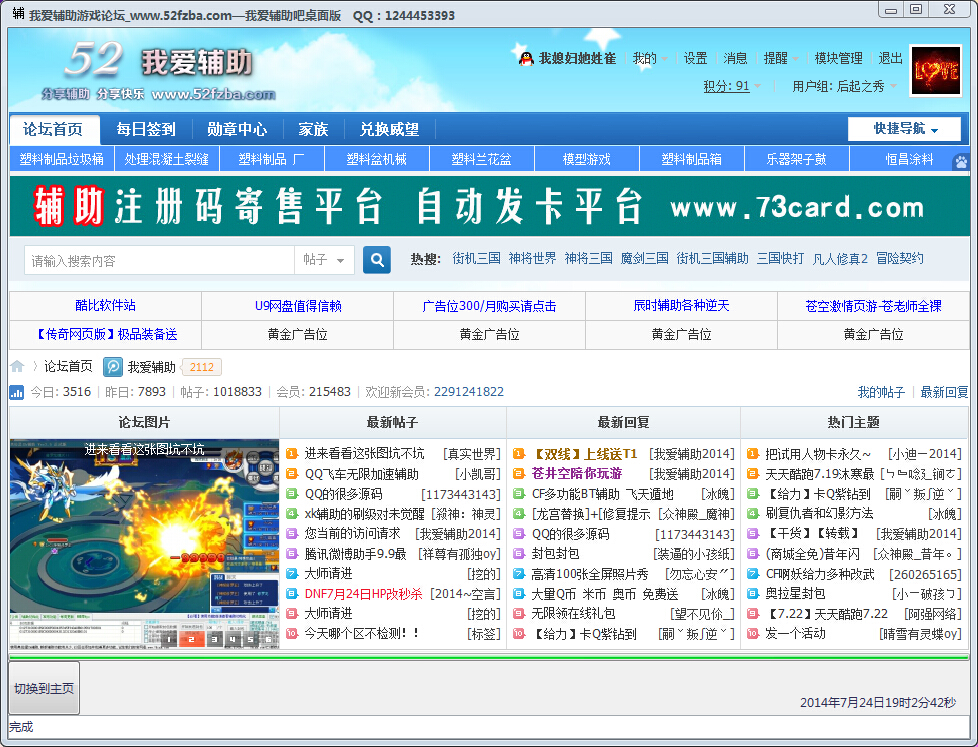This screenshot has height=747, width=978.
Task: Open the 帖子 search type dropdown
Action: pos(324,259)
